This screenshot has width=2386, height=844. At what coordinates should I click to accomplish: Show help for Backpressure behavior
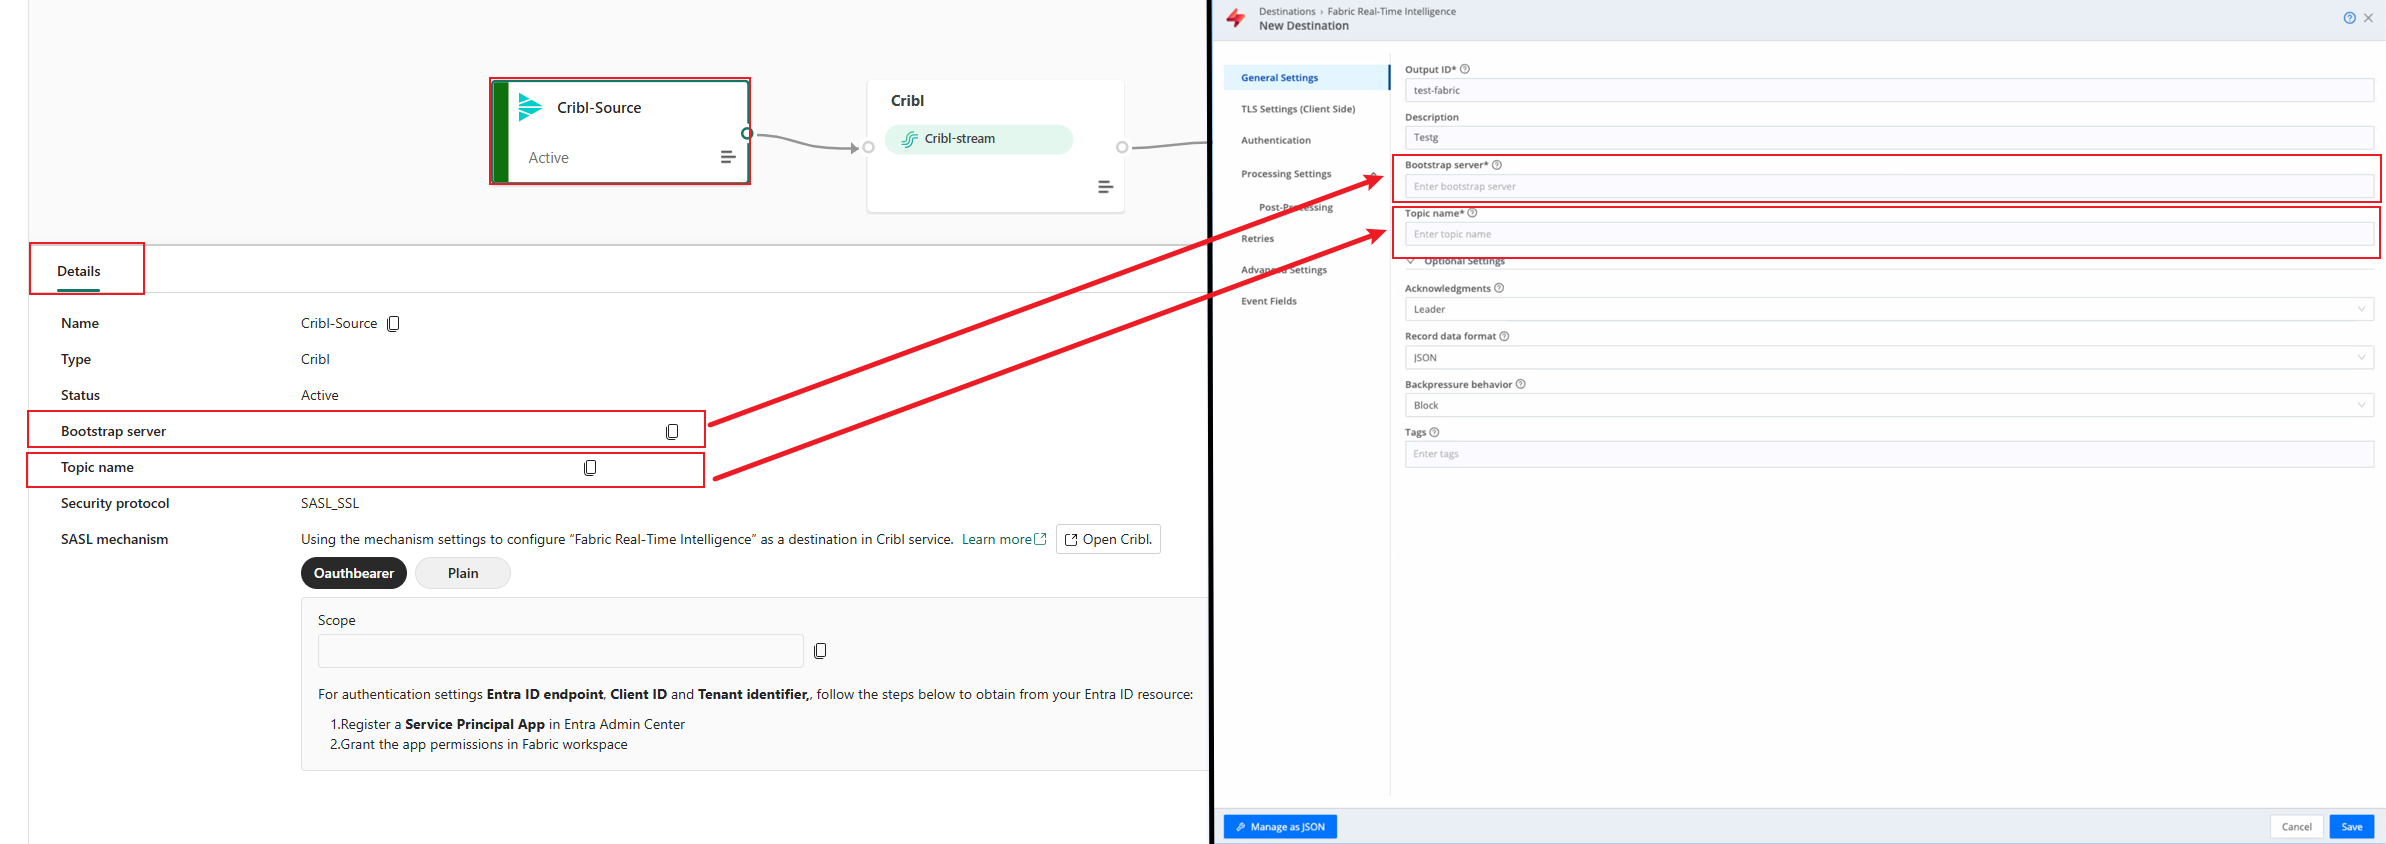pyautogui.click(x=1520, y=384)
